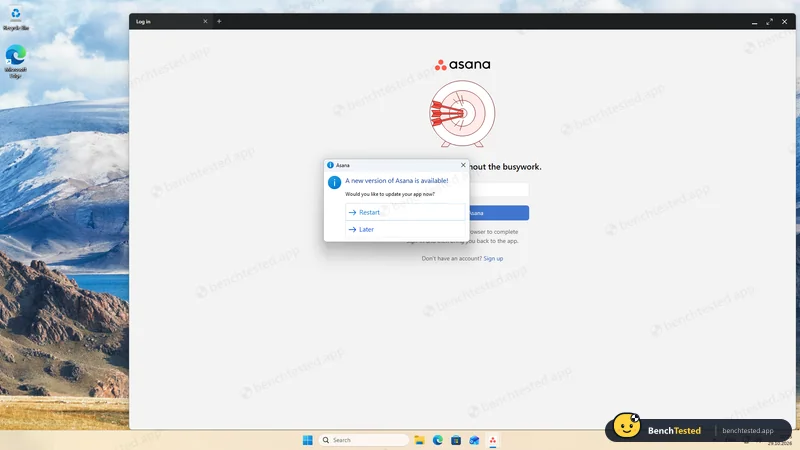Open the mail app from taskbar
Image resolution: width=800 pixels, height=450 pixels.
pos(474,440)
